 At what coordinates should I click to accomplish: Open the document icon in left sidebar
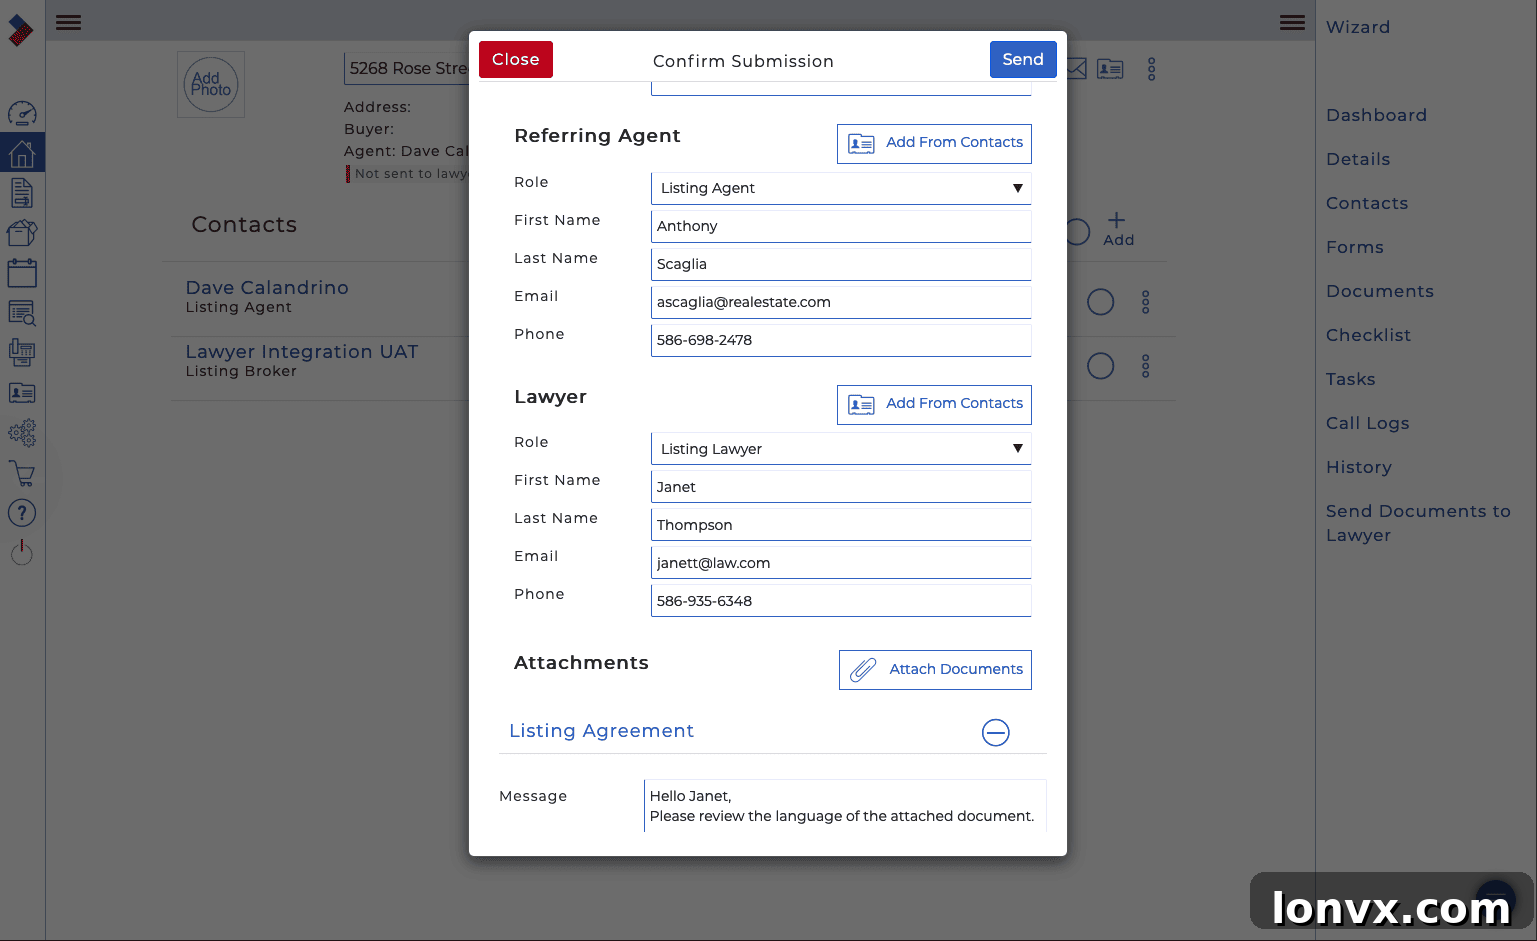click(x=22, y=193)
